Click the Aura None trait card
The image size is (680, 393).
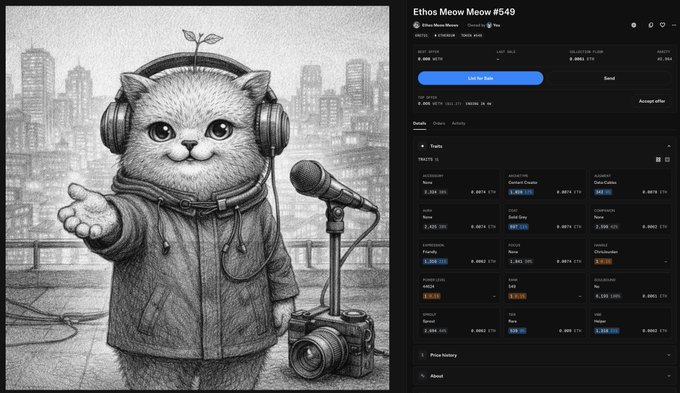[x=458, y=219]
